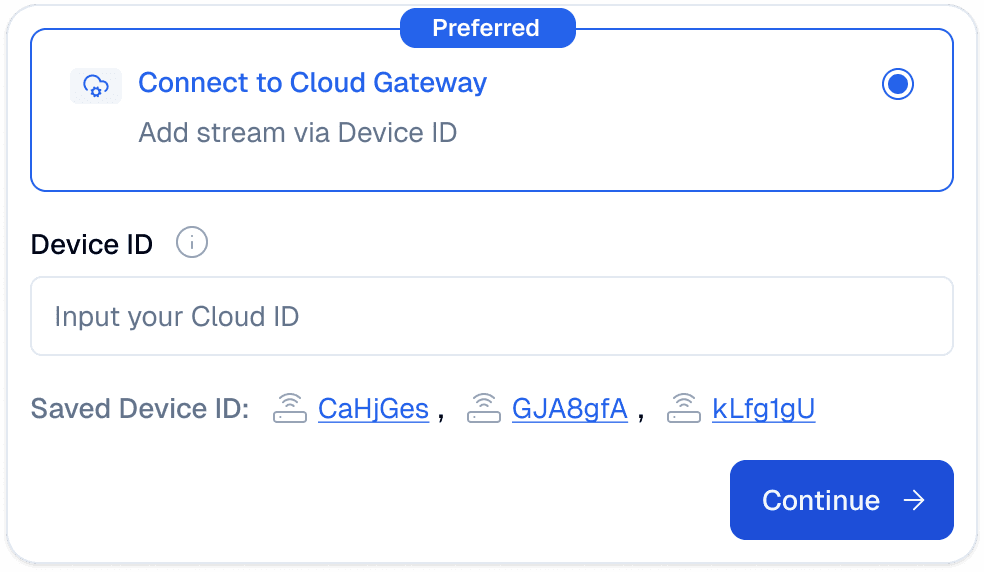The width and height of the screenshot is (984, 572).
Task: Select the Connect to Cloud Gateway radio button
Action: pos(897,84)
